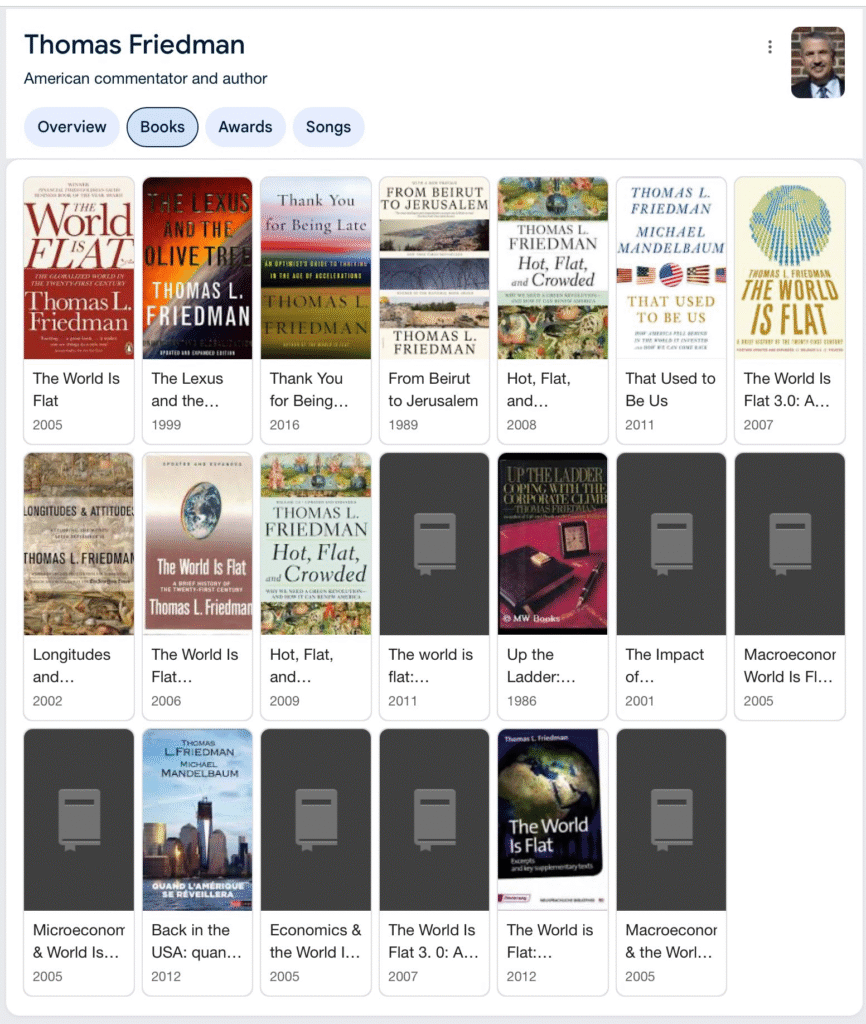Screen dimensions: 866x1024
Task: Open the Awards tab
Action: point(245,127)
